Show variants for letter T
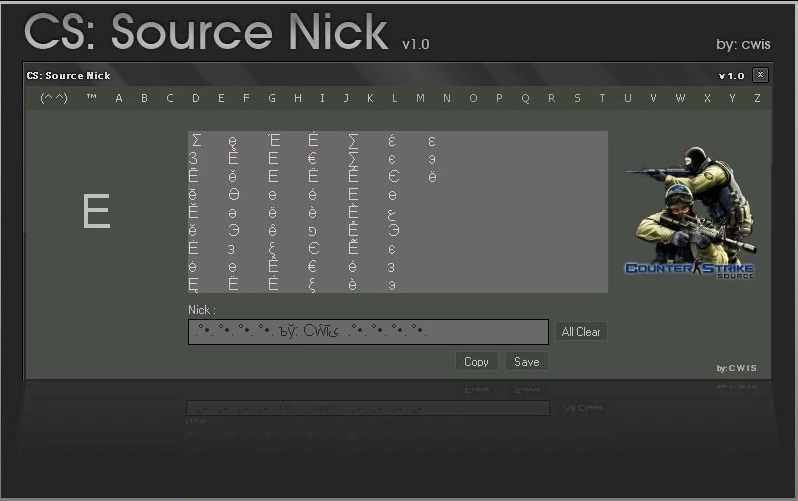This screenshot has height=501, width=798. click(603, 98)
